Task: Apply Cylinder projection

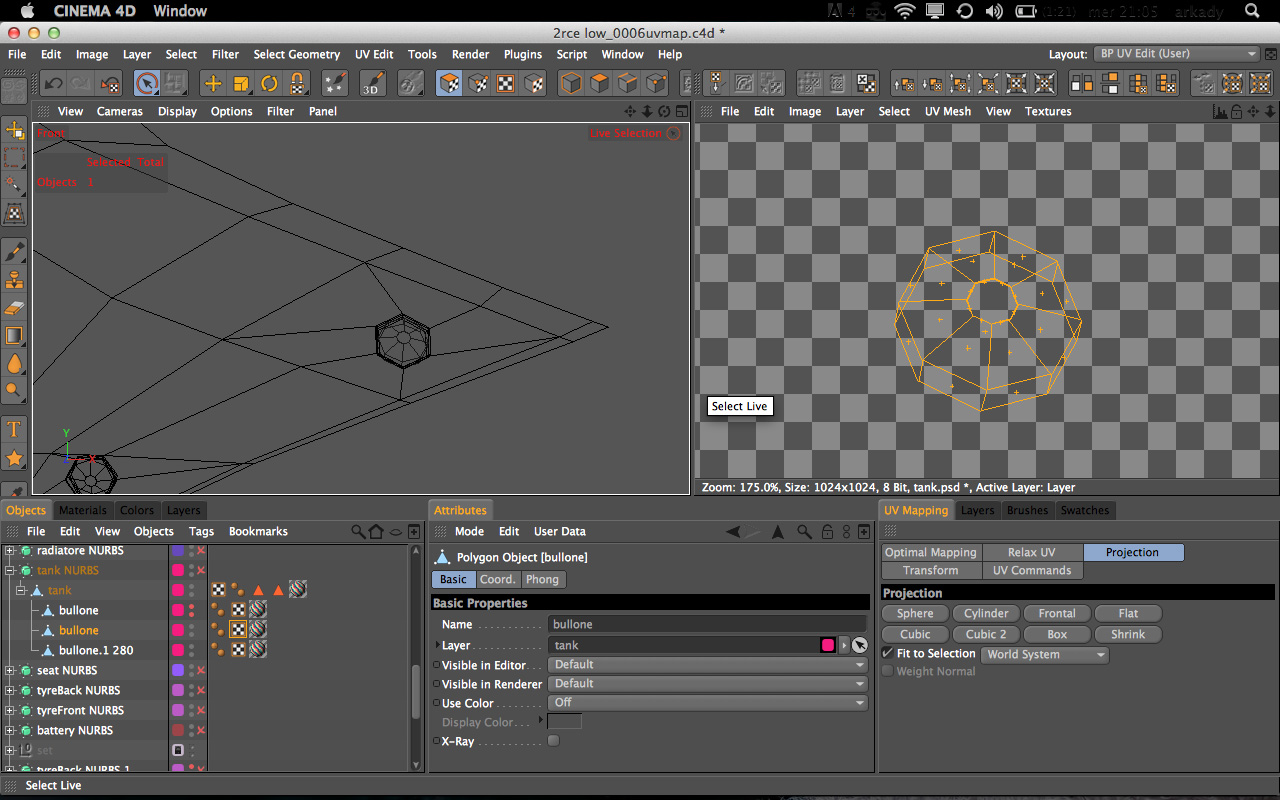Action: [986, 613]
